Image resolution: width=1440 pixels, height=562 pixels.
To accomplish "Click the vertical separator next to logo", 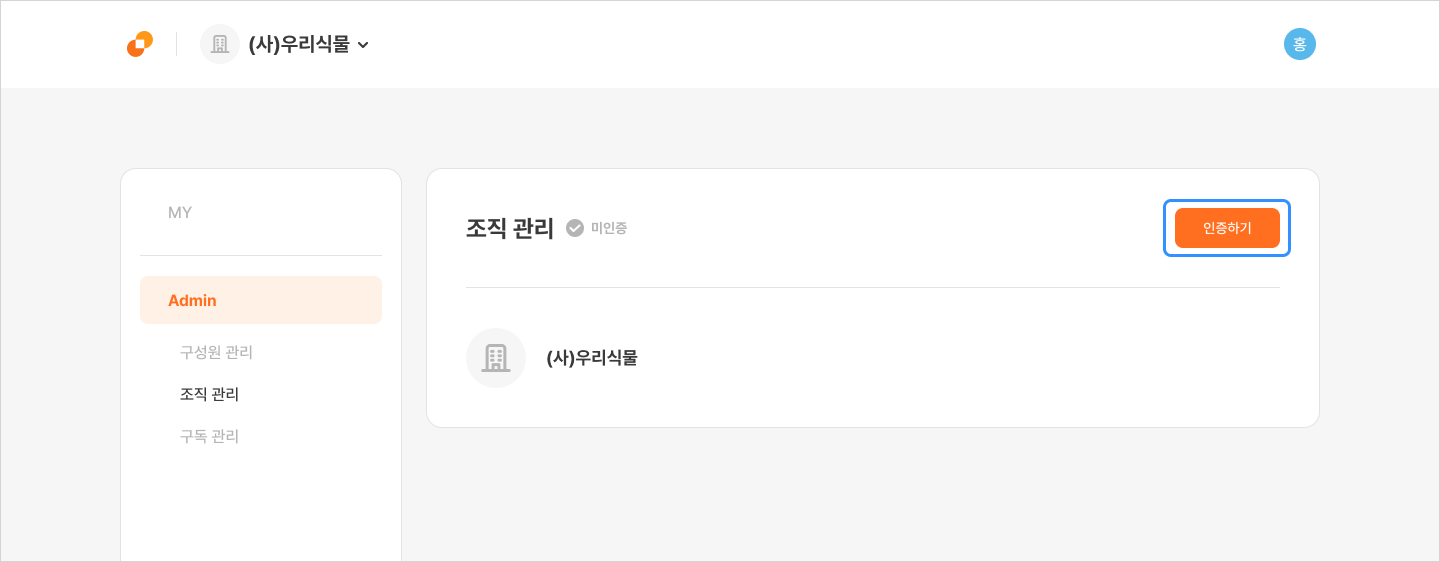I will (177, 44).
